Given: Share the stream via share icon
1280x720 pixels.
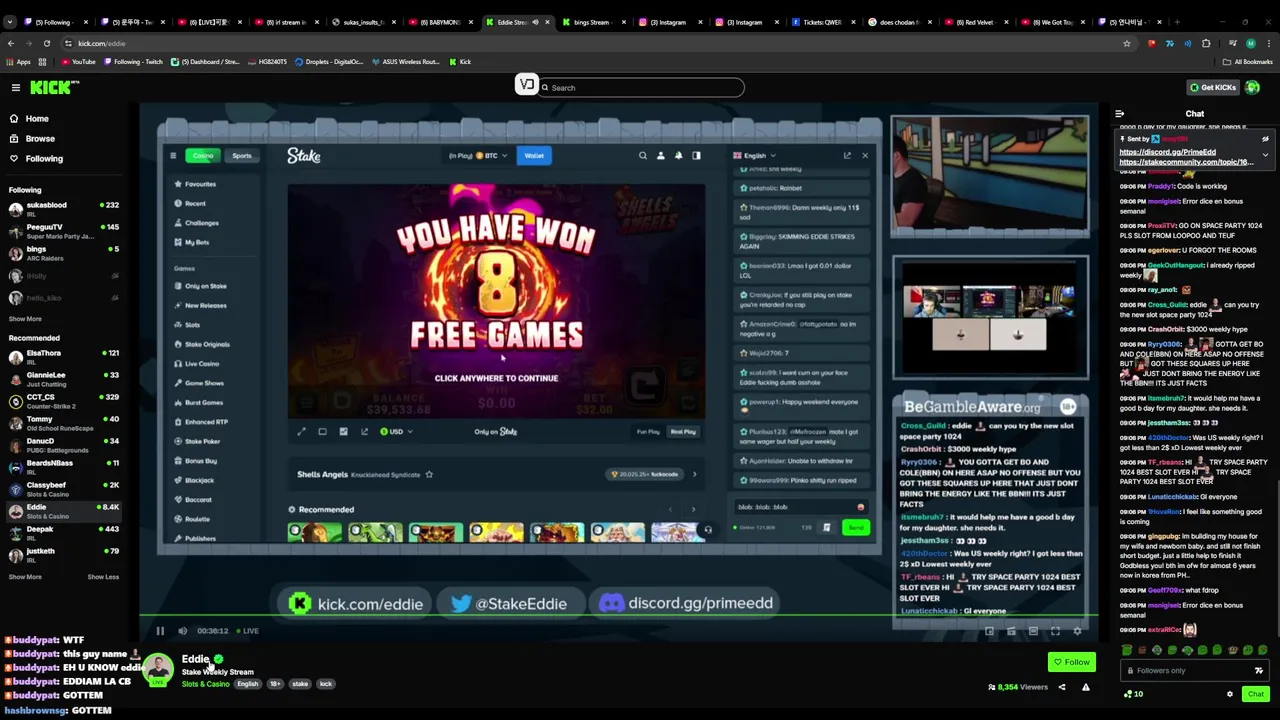Looking at the screenshot, I should pos(1062,687).
